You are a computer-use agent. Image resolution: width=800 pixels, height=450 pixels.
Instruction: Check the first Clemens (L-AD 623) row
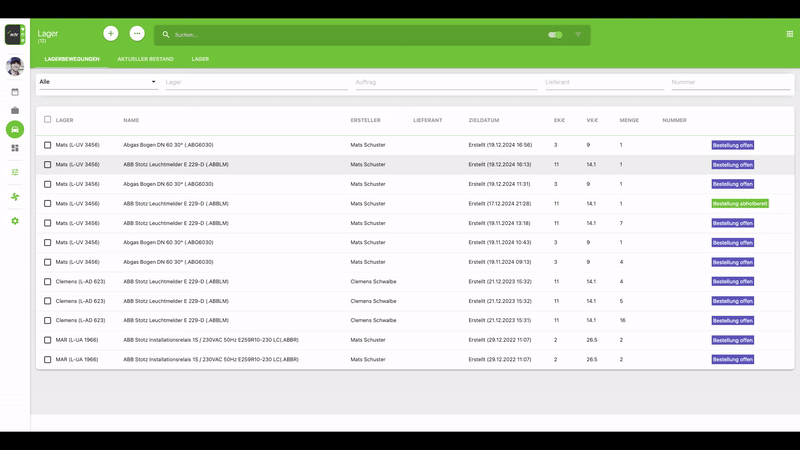click(47, 282)
